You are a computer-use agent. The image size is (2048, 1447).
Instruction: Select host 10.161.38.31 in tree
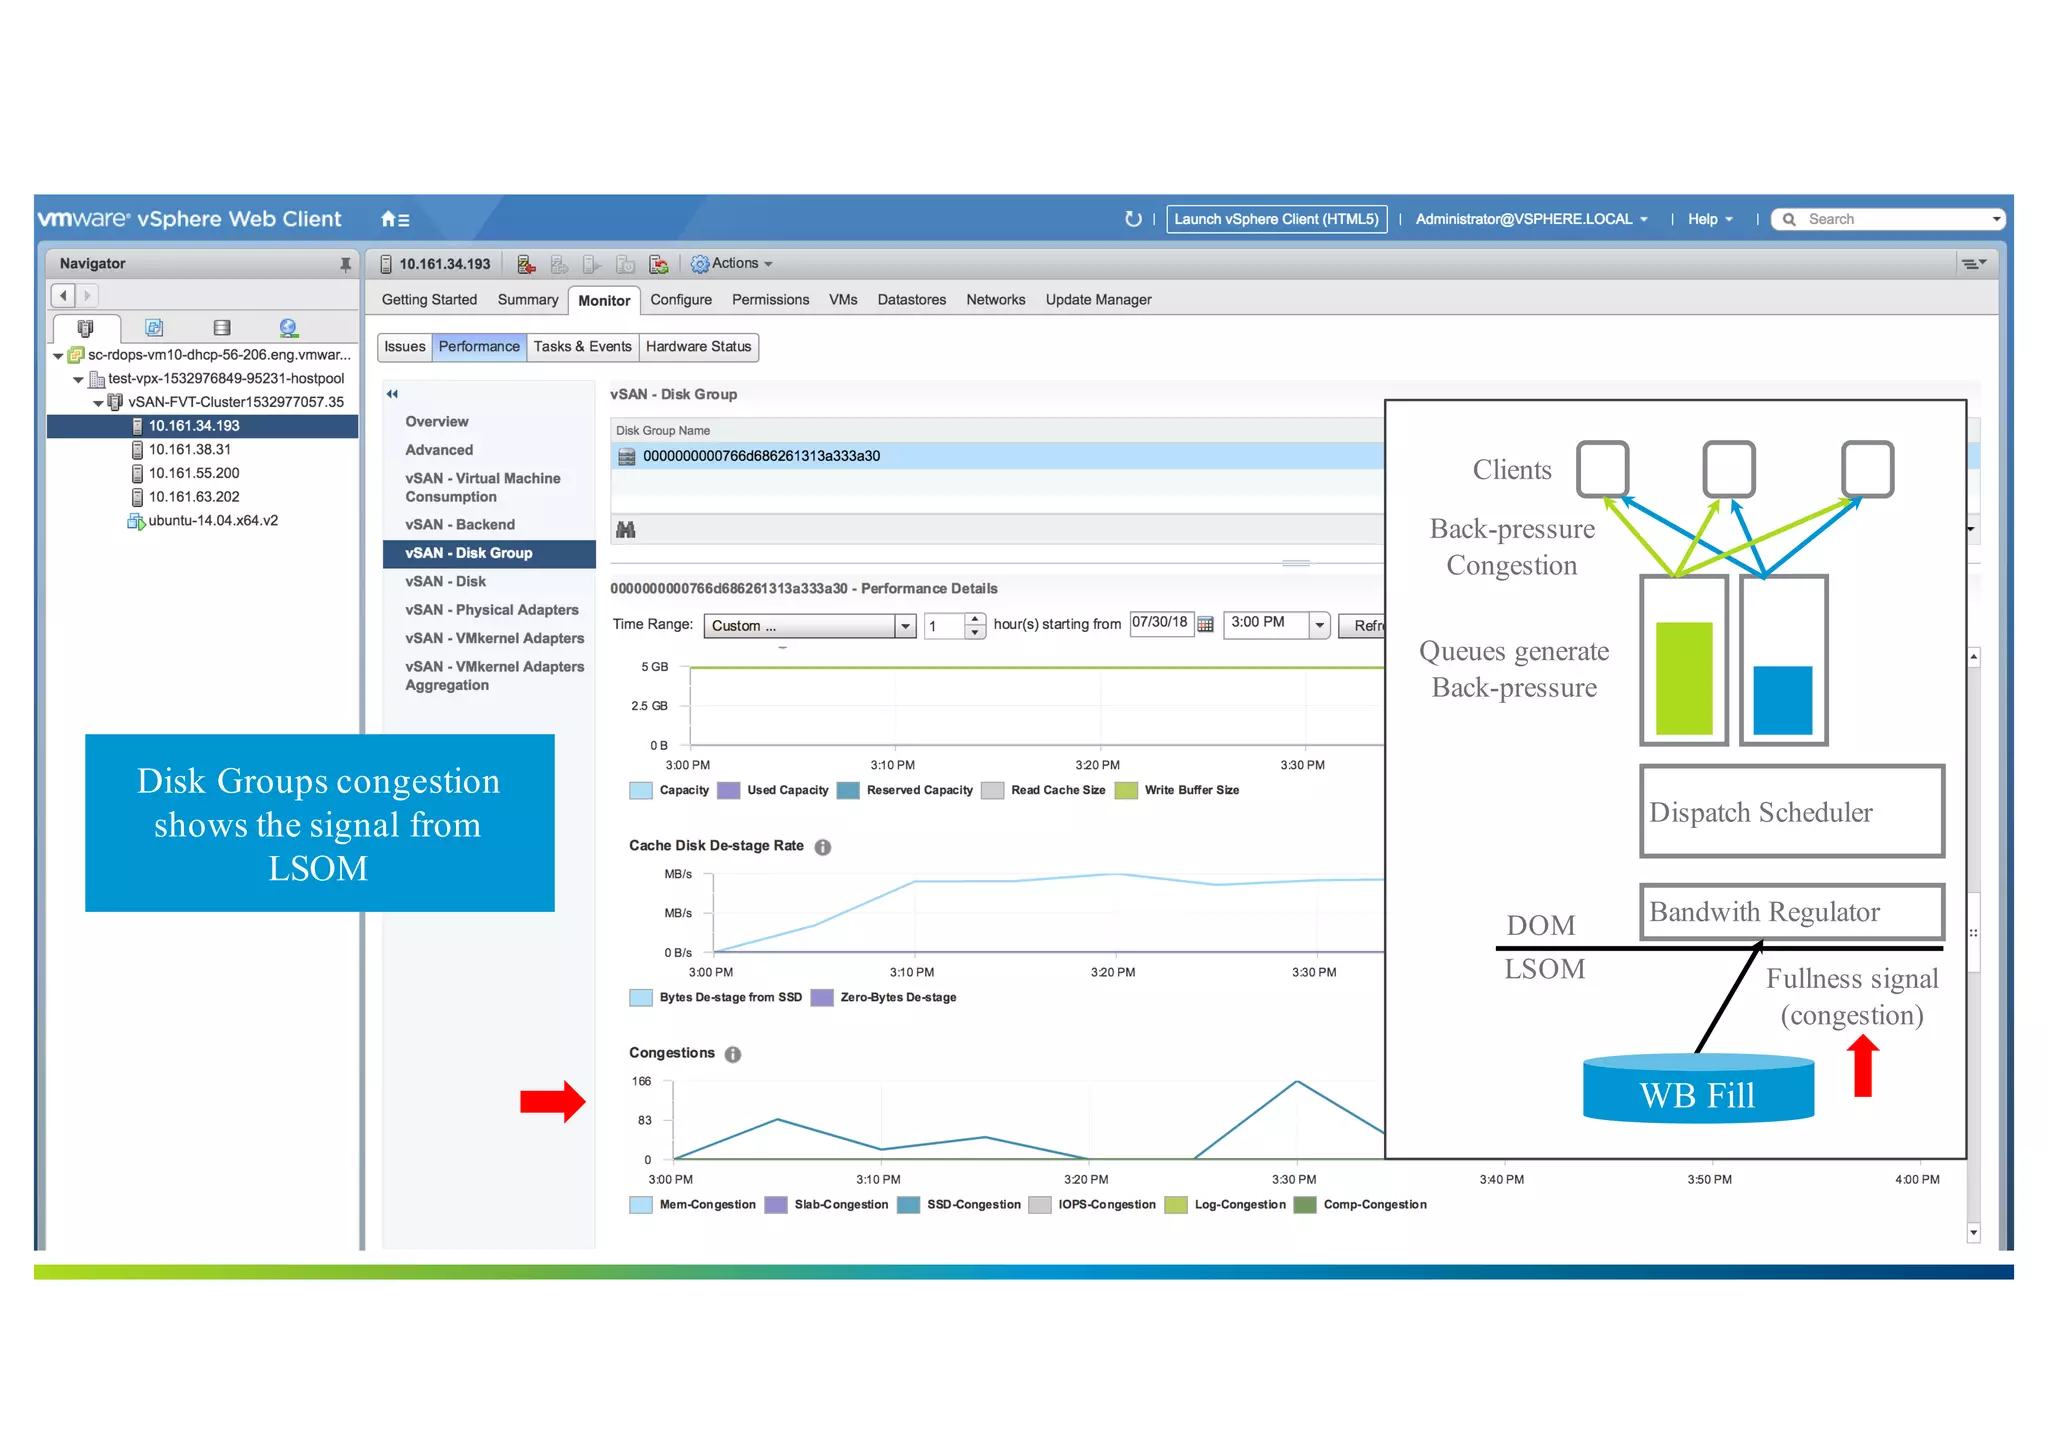190,450
